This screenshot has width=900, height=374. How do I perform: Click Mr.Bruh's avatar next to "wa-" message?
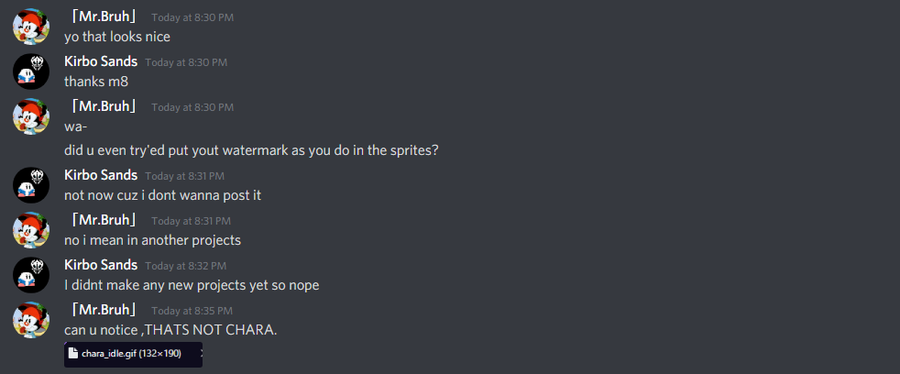click(x=31, y=116)
